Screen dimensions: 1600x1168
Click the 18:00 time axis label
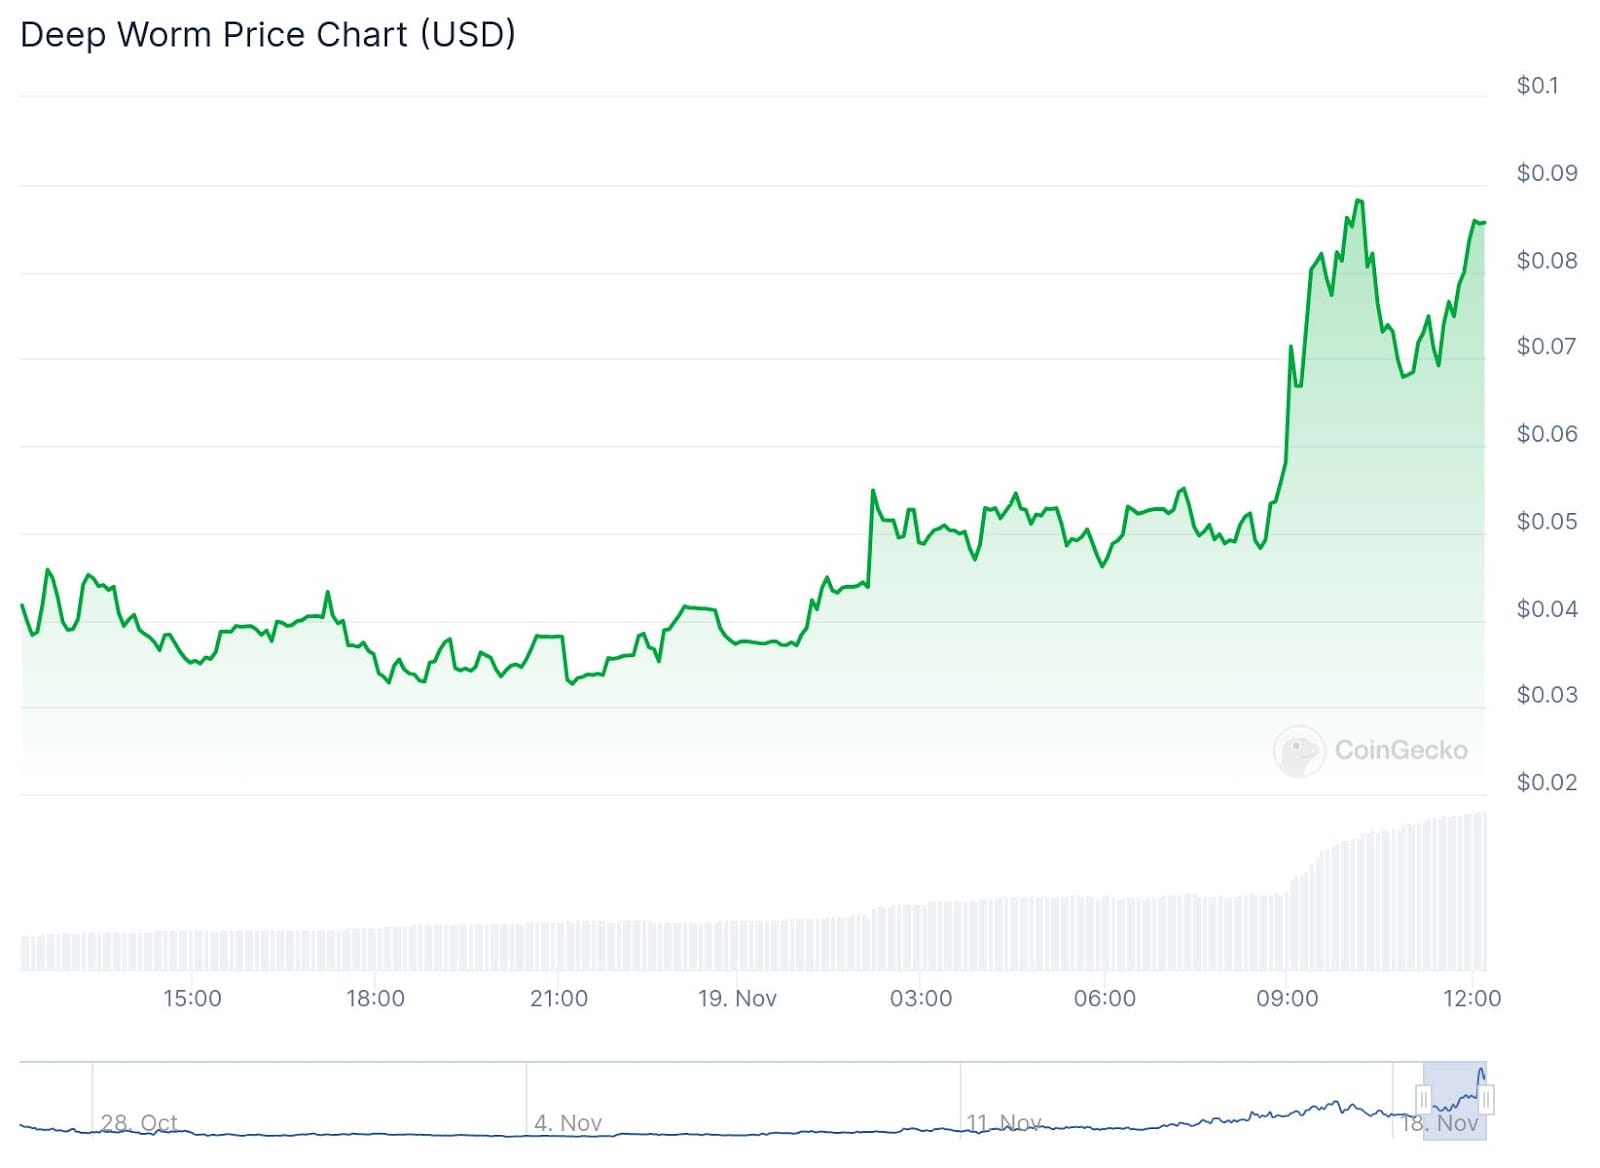tap(375, 998)
